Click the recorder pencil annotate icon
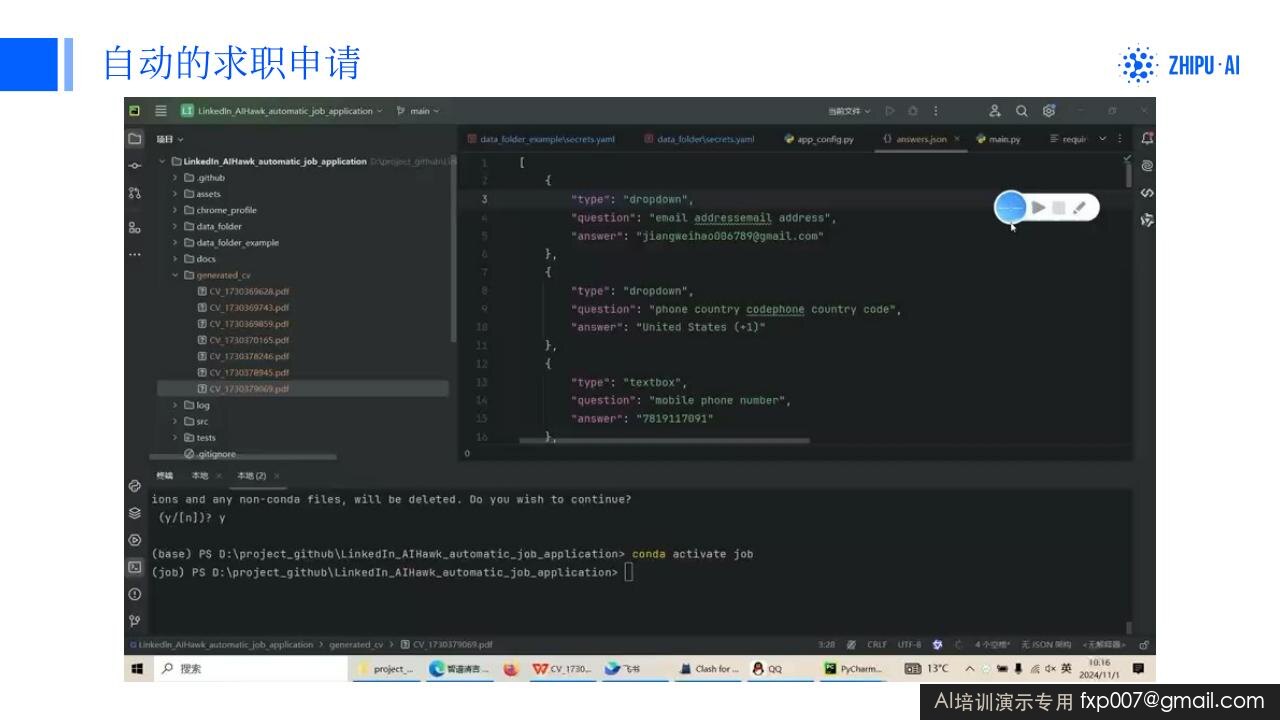This screenshot has width=1280, height=720. coord(1080,208)
